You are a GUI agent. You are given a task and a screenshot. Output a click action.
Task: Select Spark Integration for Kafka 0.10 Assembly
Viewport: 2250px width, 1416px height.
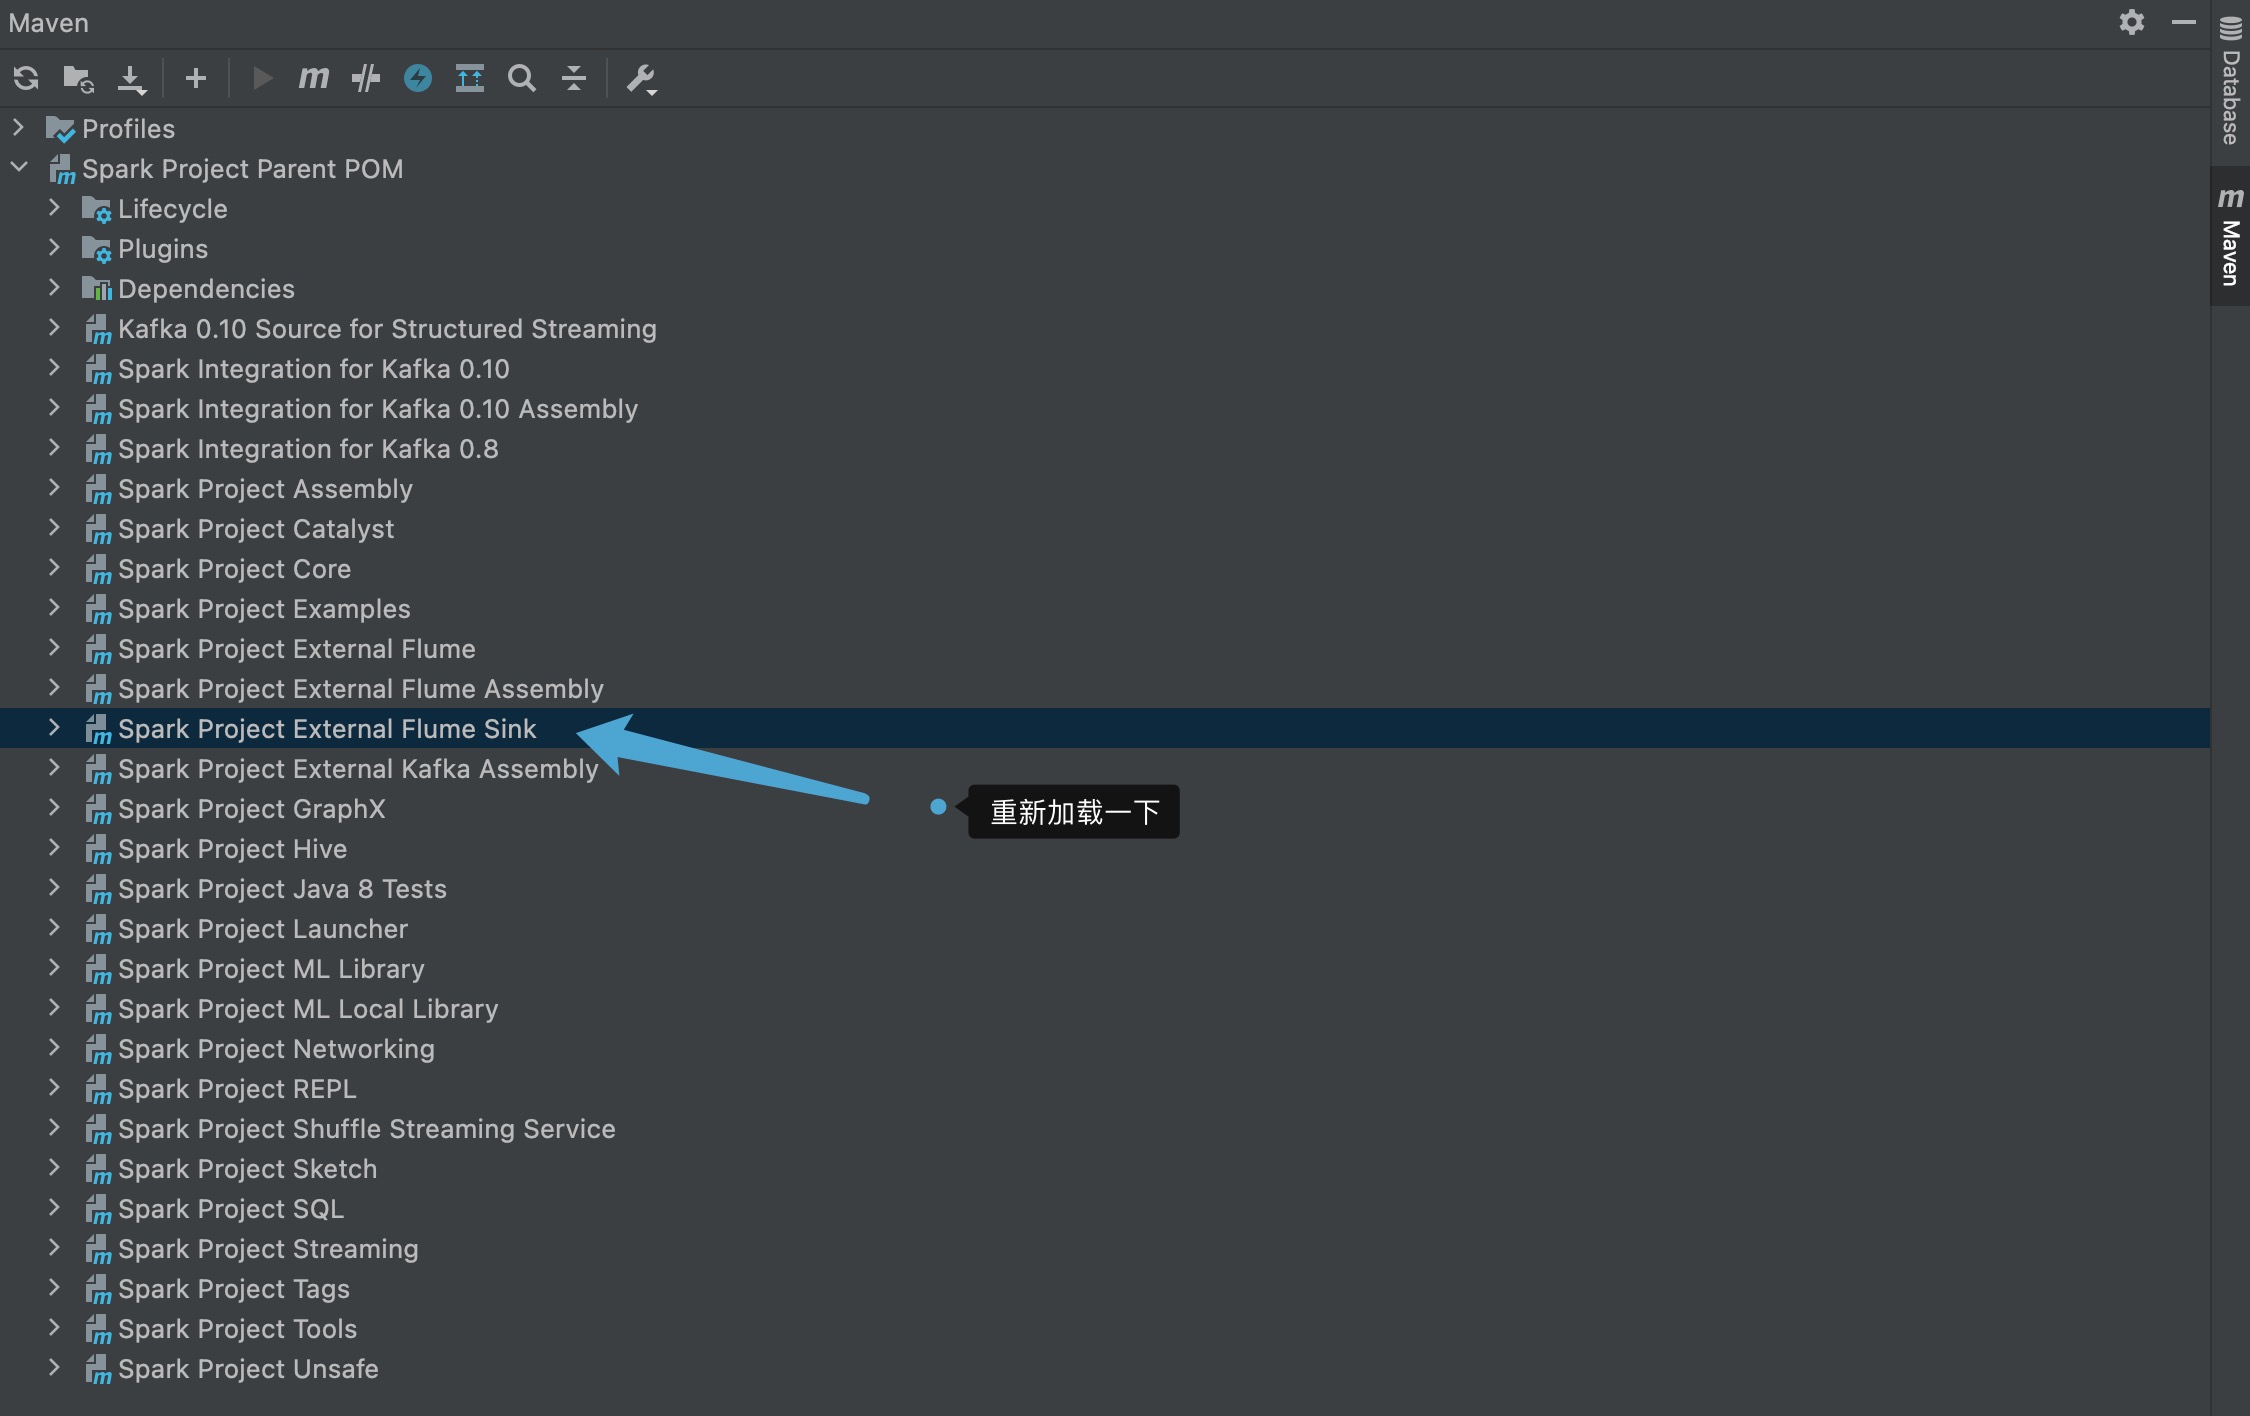pos(378,409)
